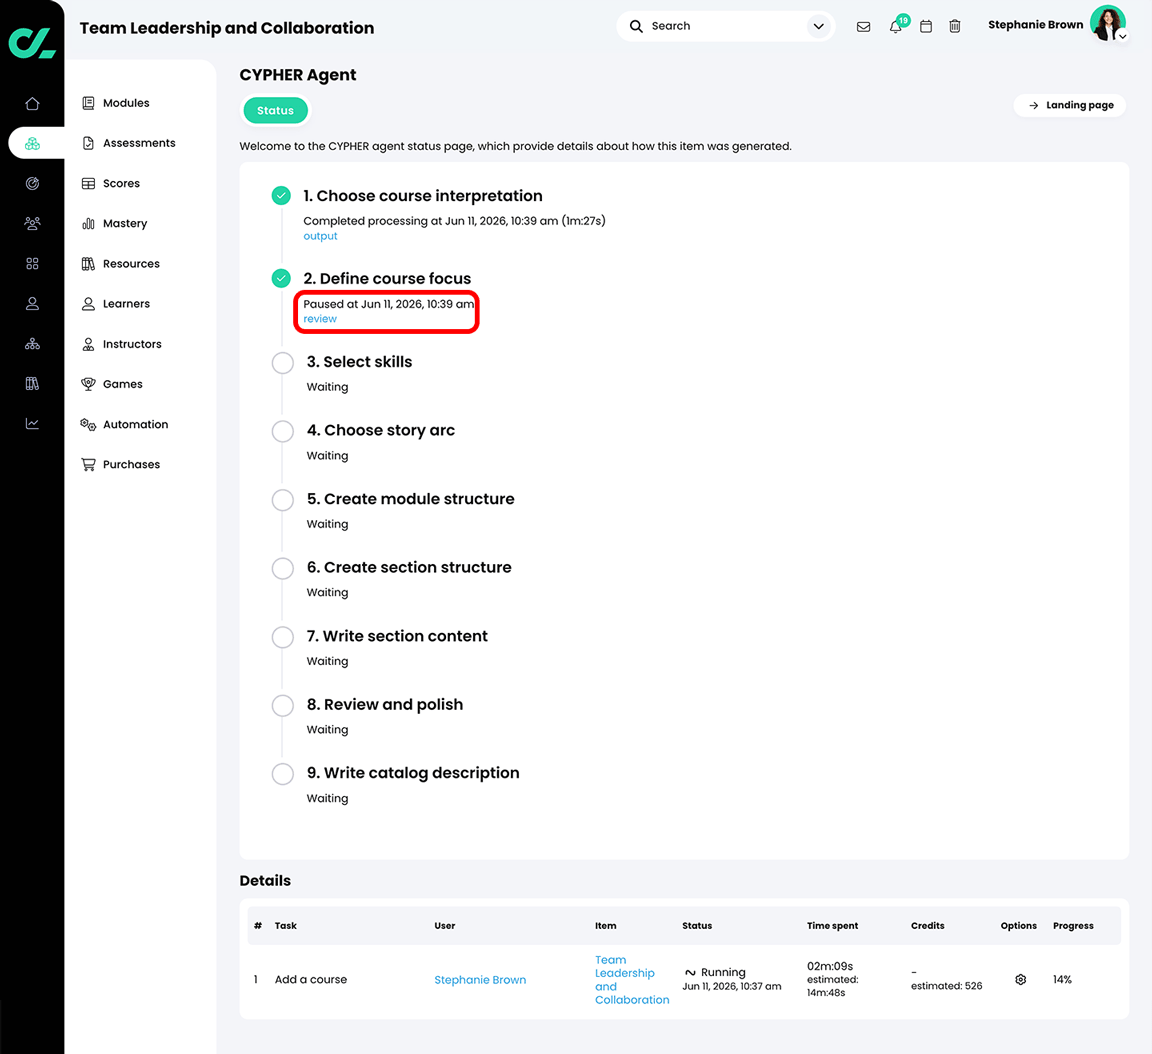
Task: Click Stephanie Brown's profile avatar
Action: click(x=1107, y=23)
